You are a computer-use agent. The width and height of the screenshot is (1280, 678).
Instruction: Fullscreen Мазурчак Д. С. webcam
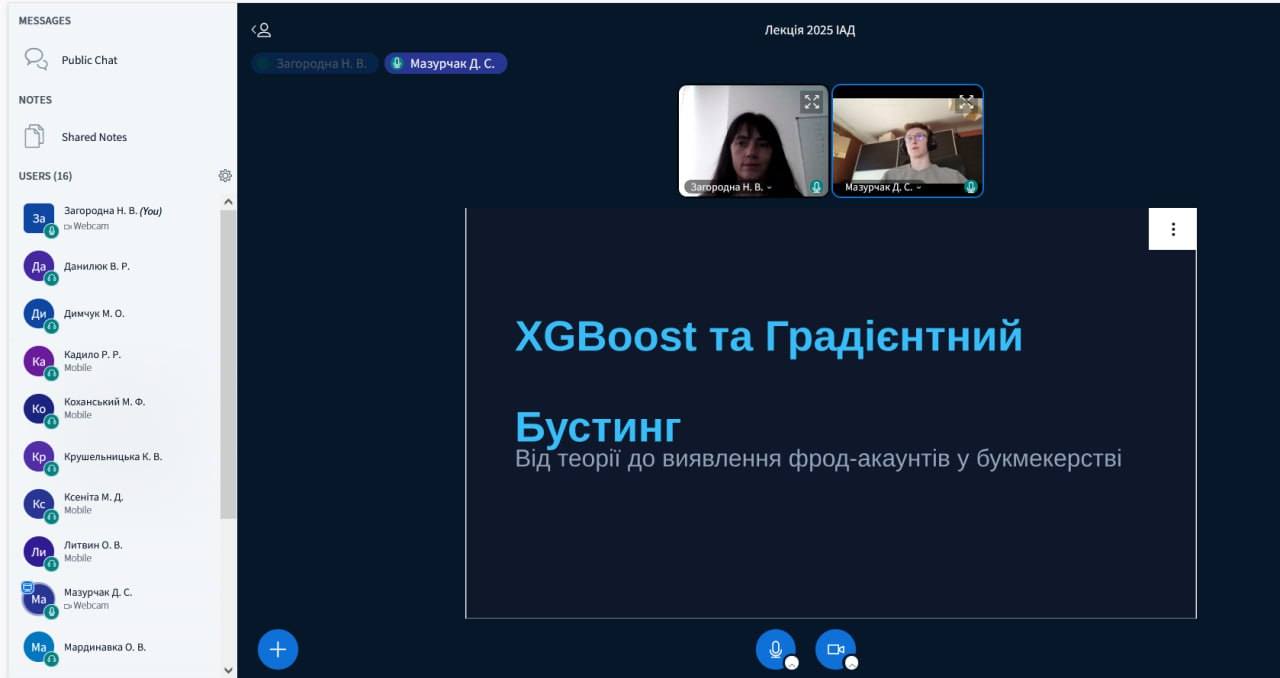click(966, 102)
